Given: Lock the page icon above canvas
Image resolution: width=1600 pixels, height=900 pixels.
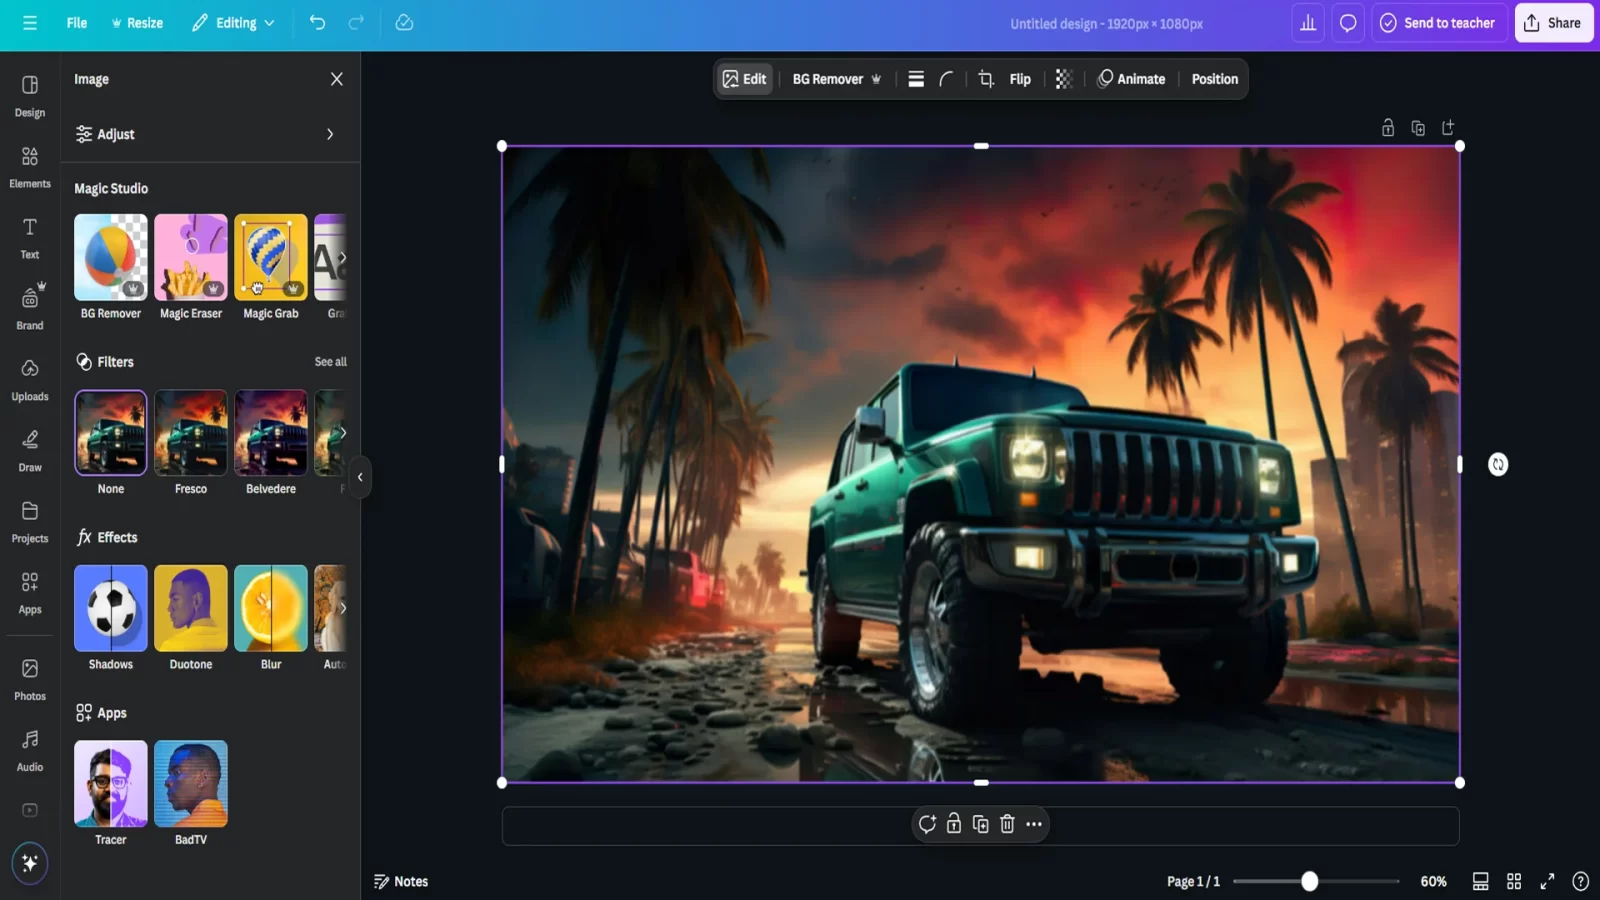Looking at the screenshot, I should click(1388, 128).
